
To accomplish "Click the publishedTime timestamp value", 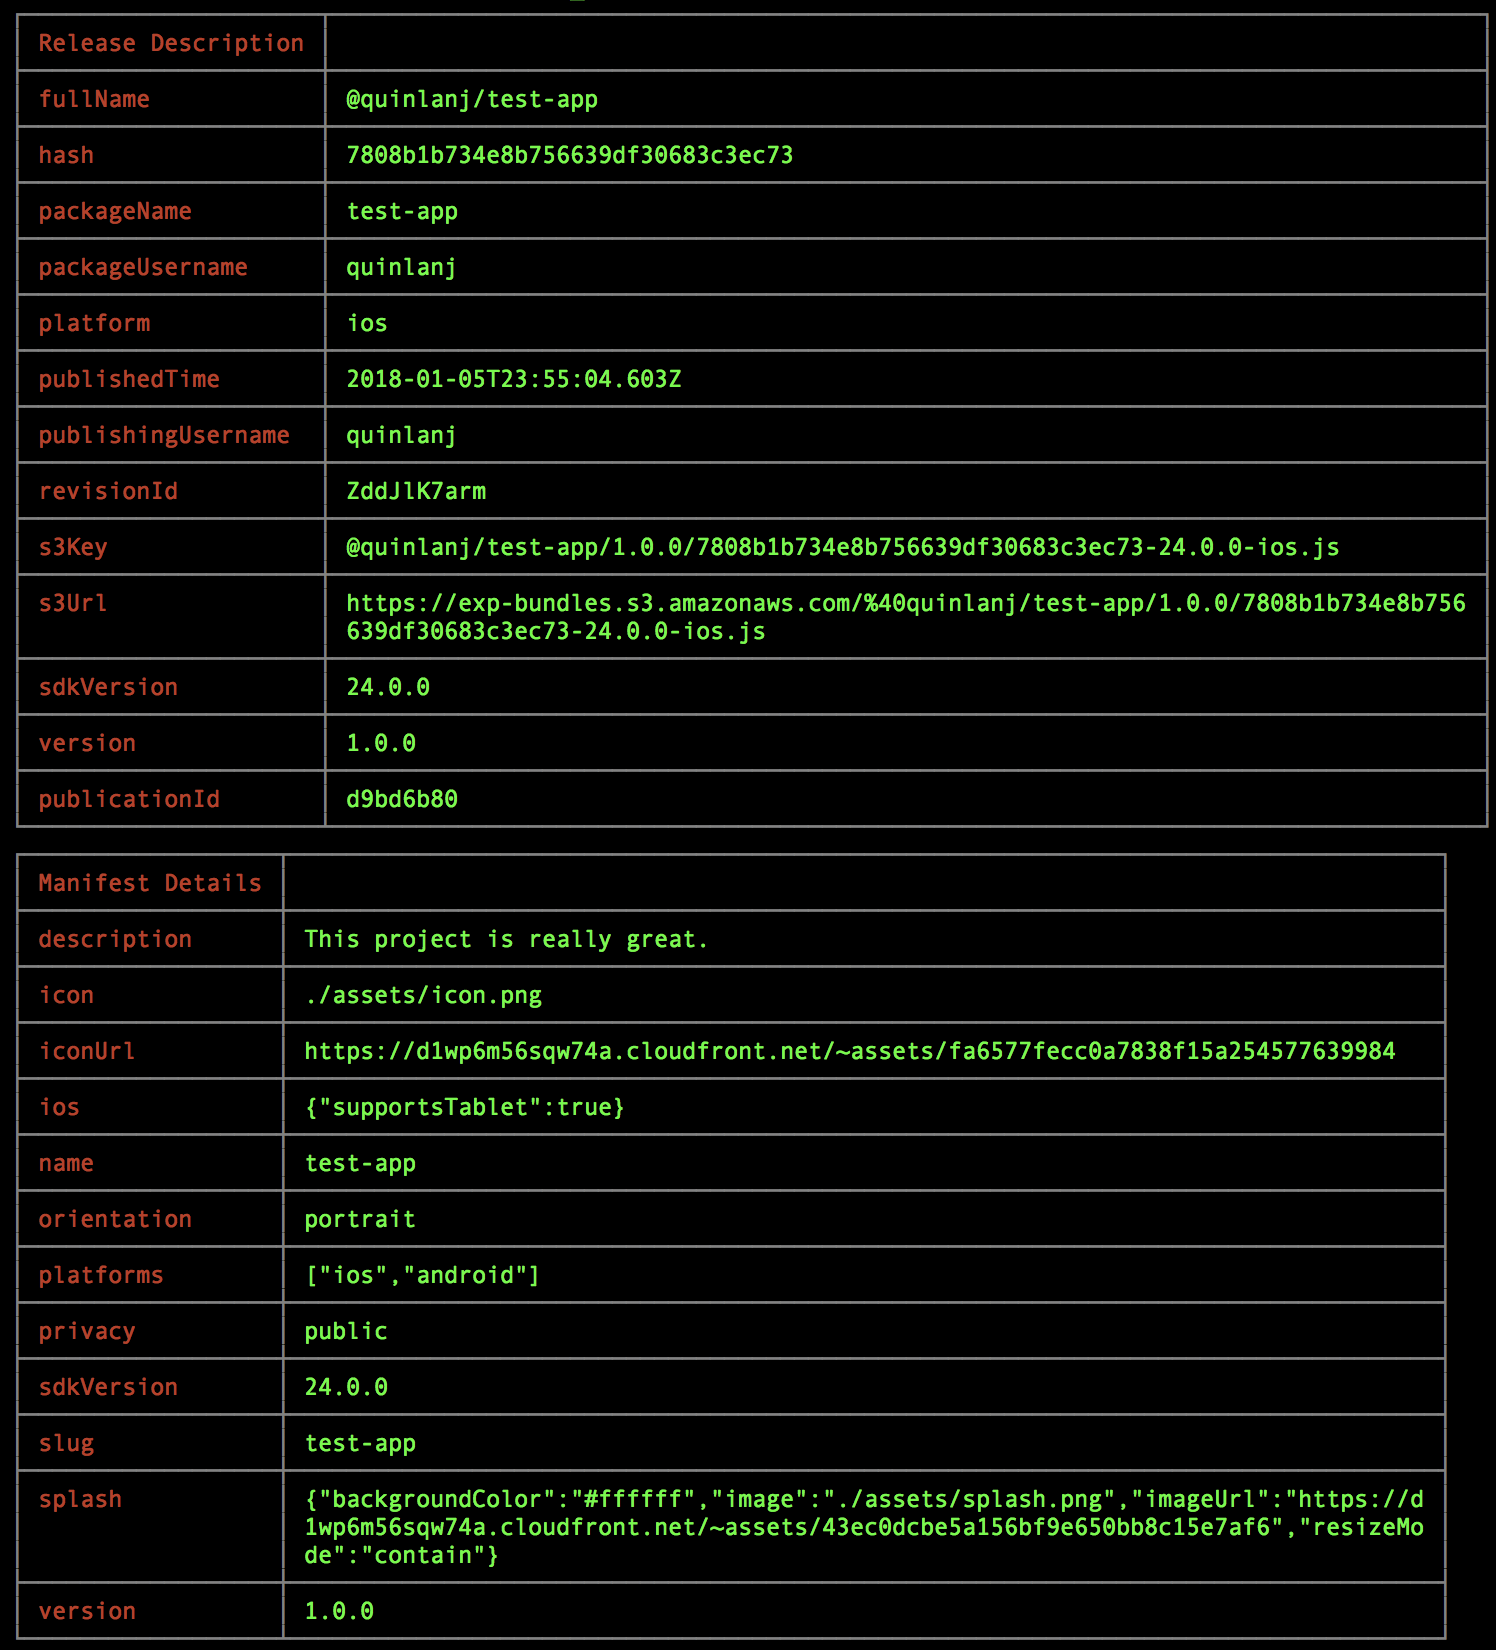I will pos(513,379).
